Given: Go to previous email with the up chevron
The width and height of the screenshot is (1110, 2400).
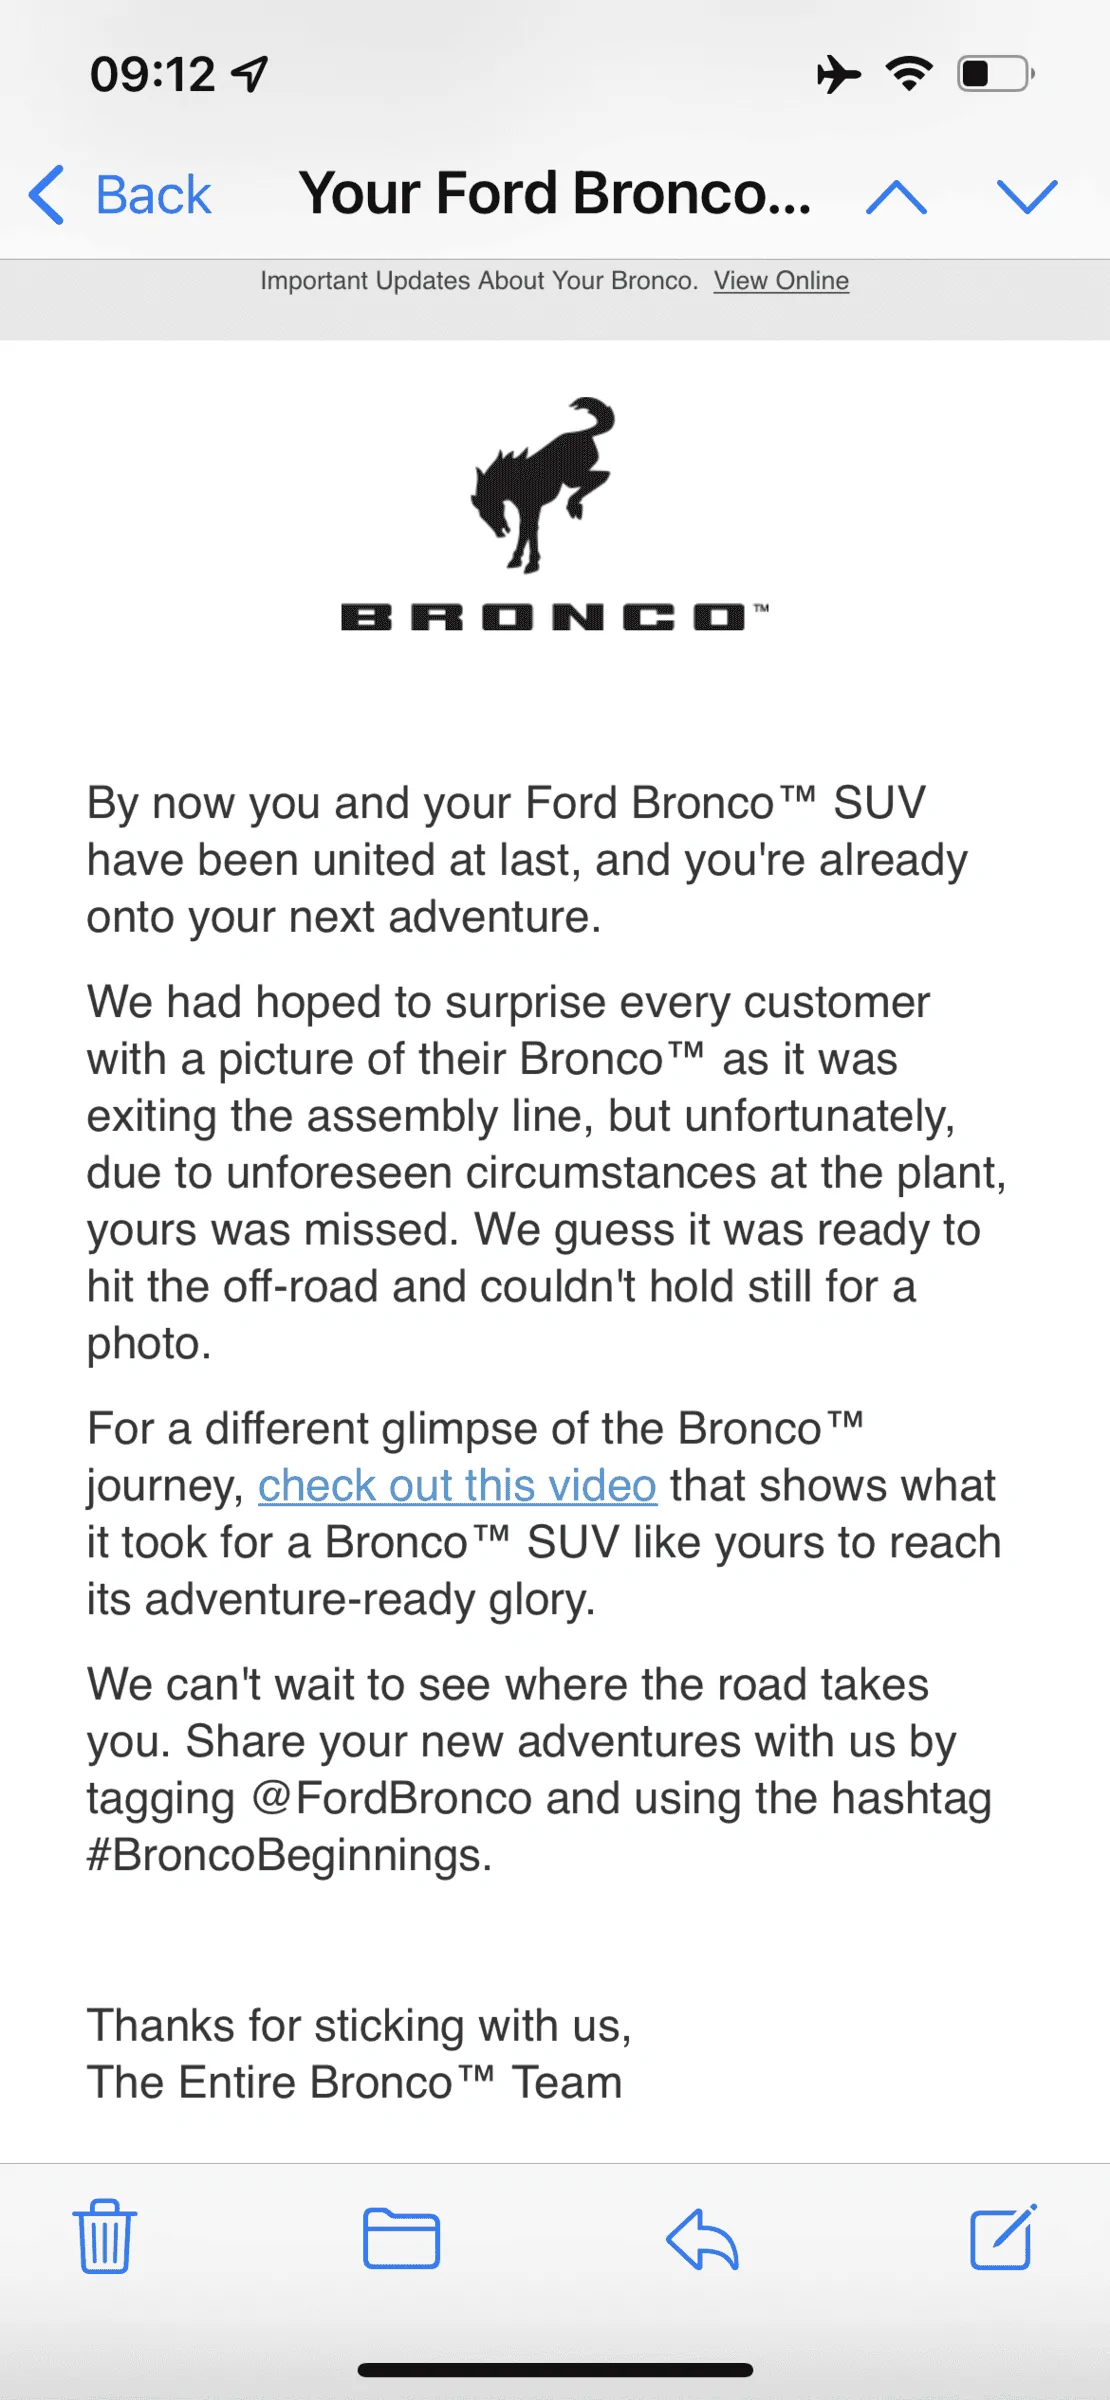Looking at the screenshot, I should 896,196.
